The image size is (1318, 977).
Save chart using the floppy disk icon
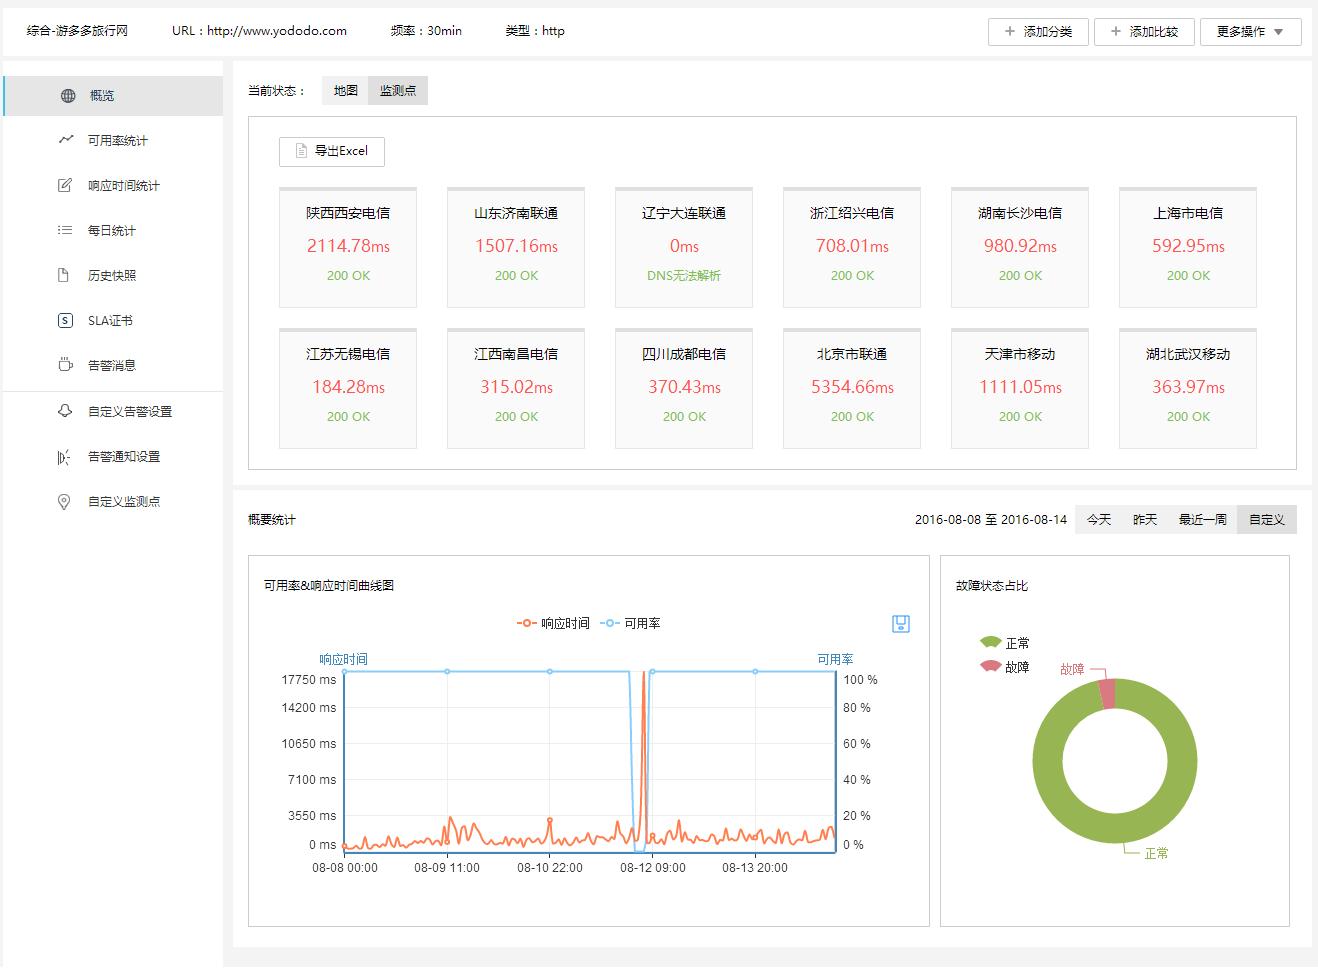tap(900, 624)
